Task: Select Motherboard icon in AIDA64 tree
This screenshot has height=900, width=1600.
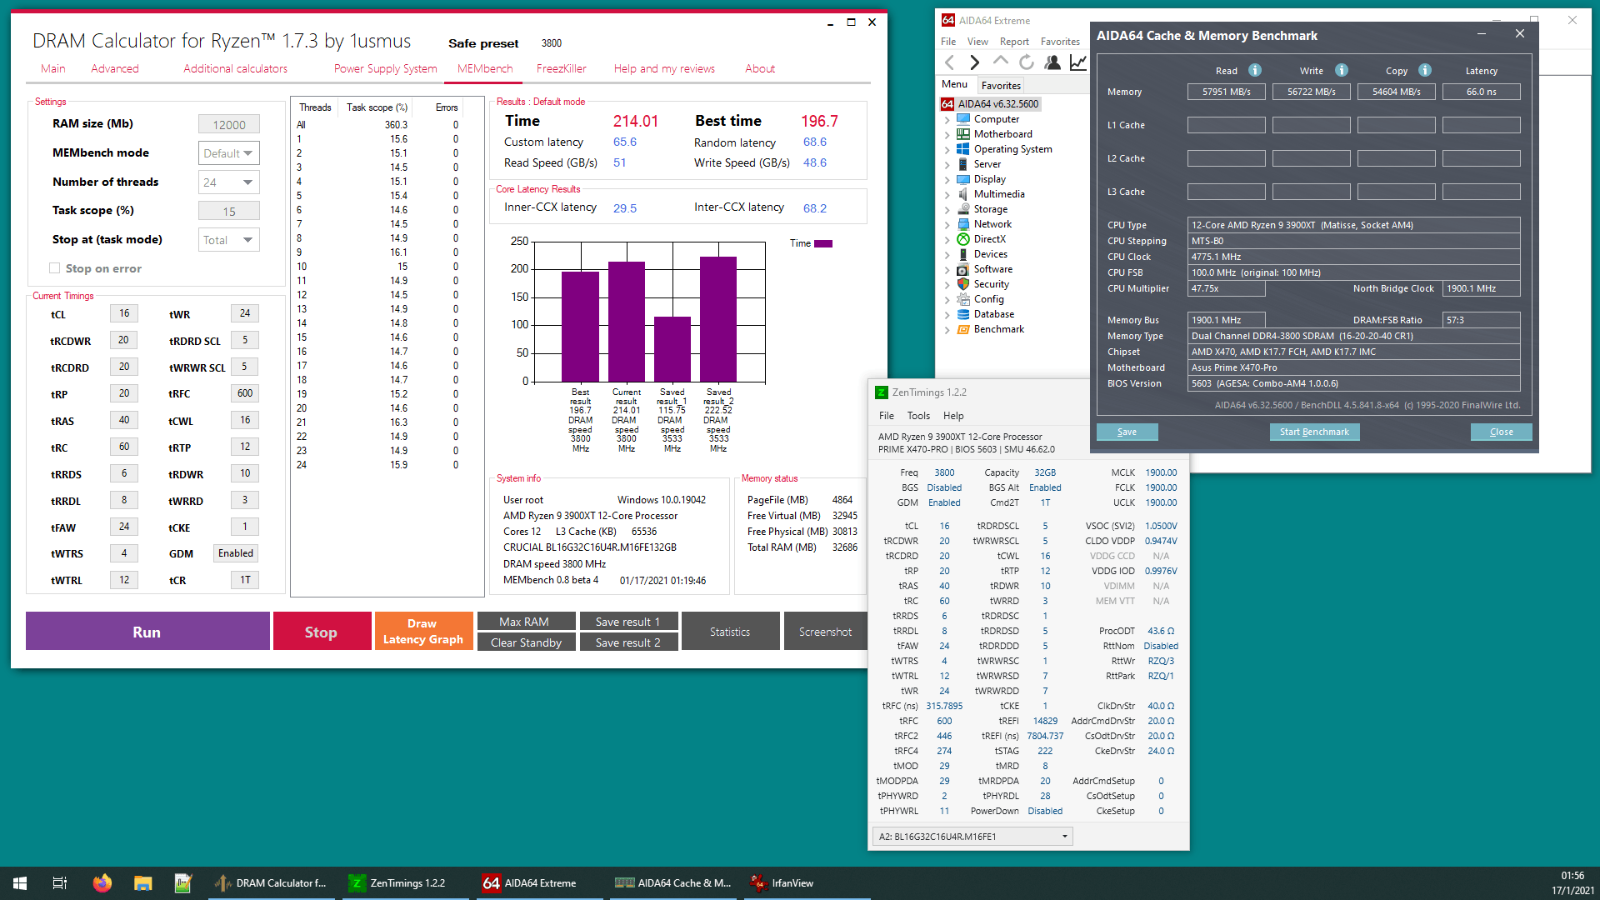Action: 963,134
